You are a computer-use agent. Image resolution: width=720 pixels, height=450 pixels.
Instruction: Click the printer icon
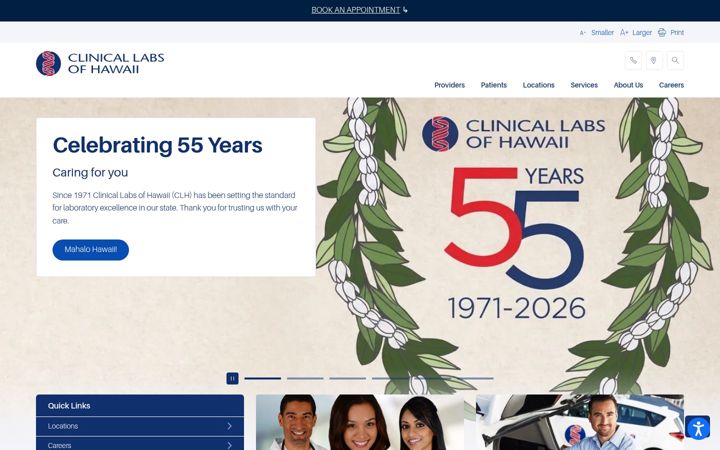[x=662, y=32]
